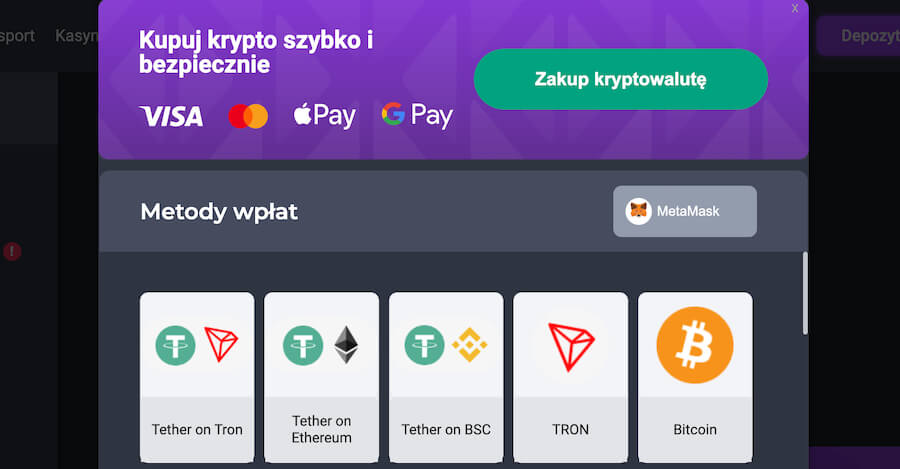Viewport: 900px width, 469px height.
Task: Click the yellow Binance chain icon
Action: tap(470, 345)
